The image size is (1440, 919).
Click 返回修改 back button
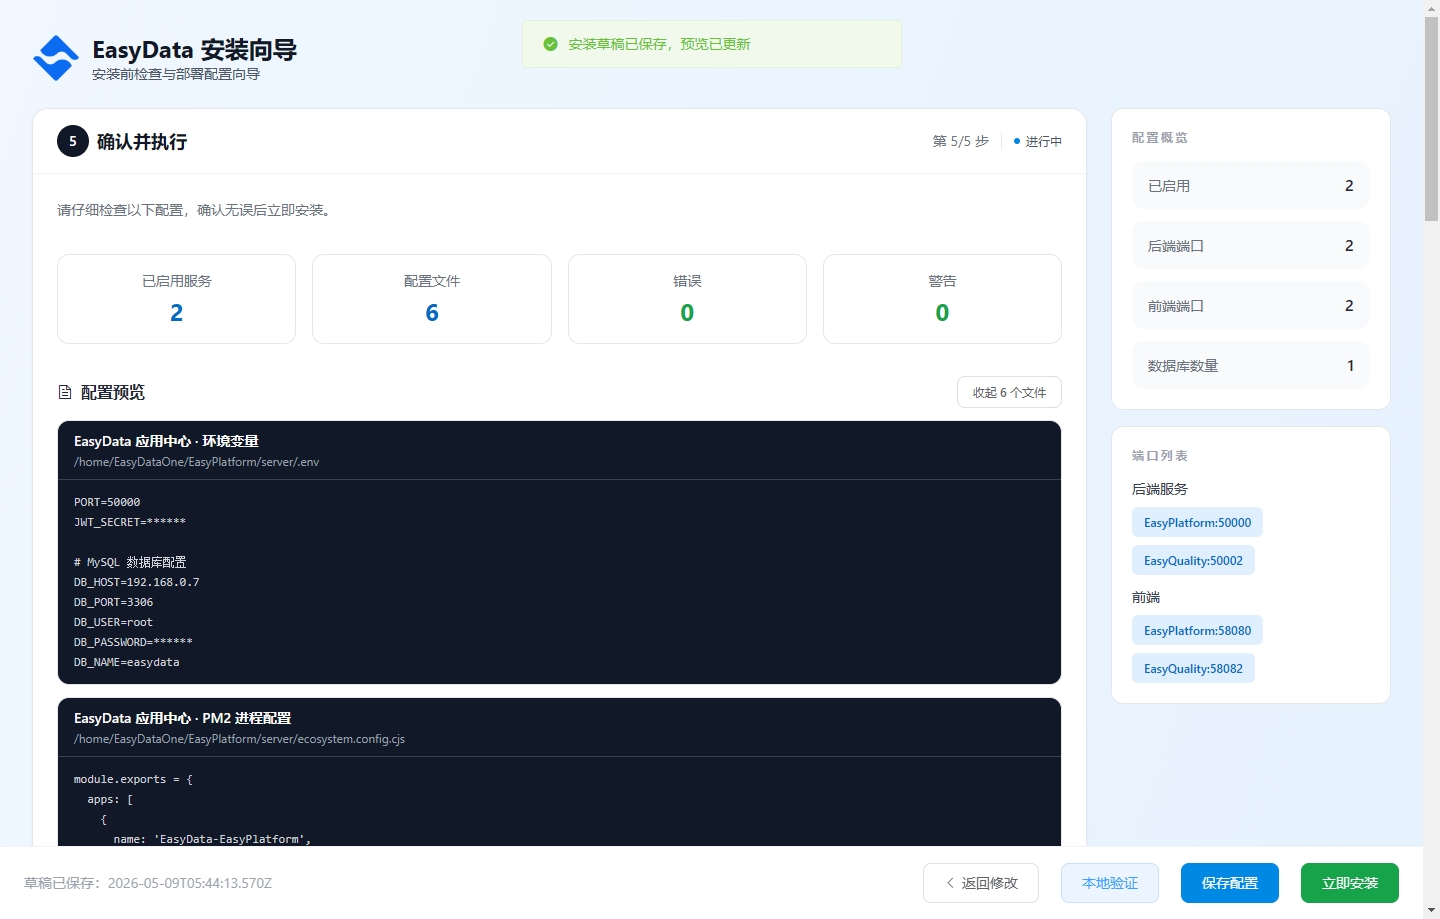pyautogui.click(x=981, y=883)
